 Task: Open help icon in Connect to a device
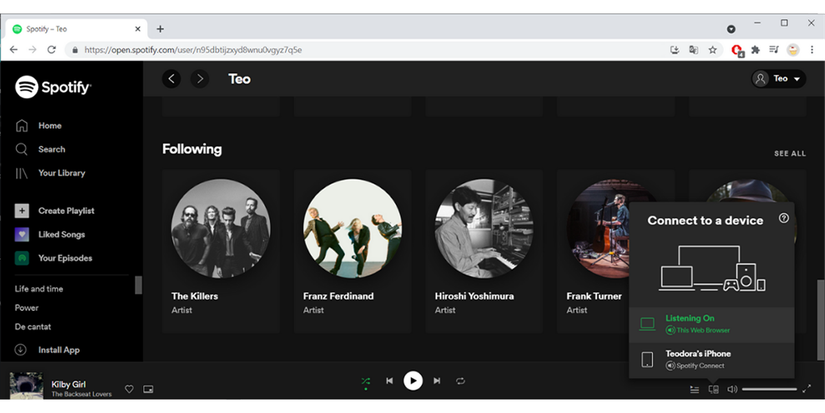pyautogui.click(x=784, y=218)
